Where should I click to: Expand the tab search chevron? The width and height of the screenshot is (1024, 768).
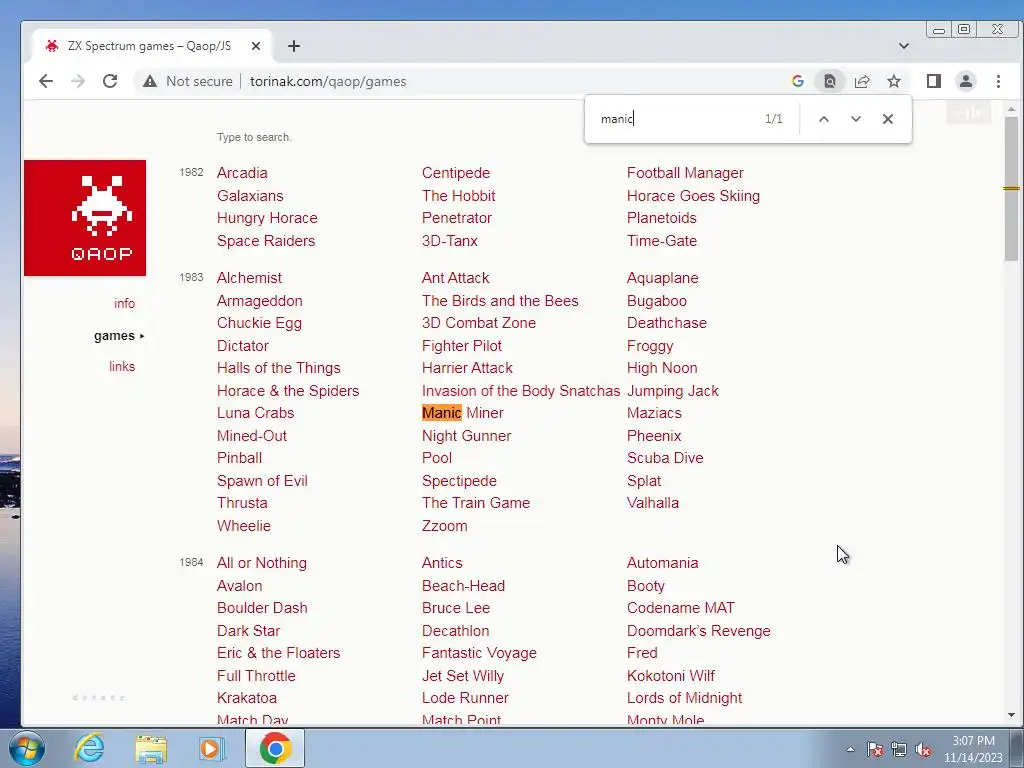(904, 46)
